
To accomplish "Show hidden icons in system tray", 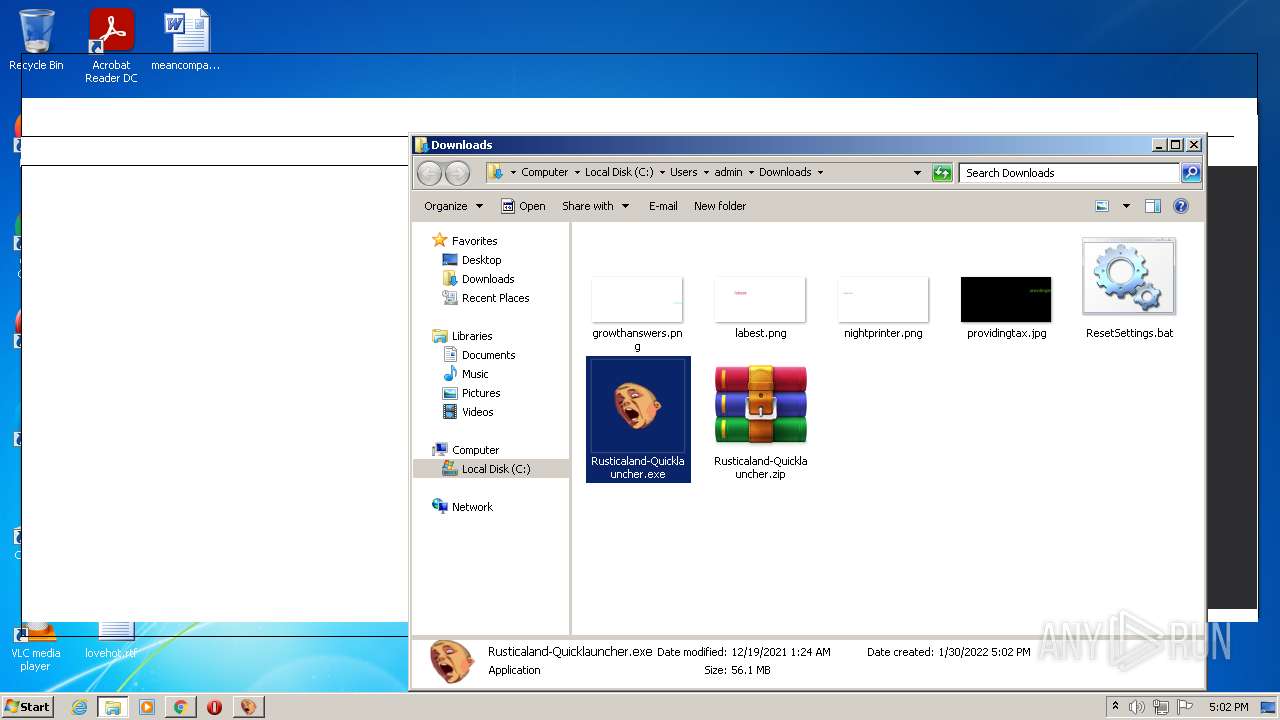I will 1115,706.
